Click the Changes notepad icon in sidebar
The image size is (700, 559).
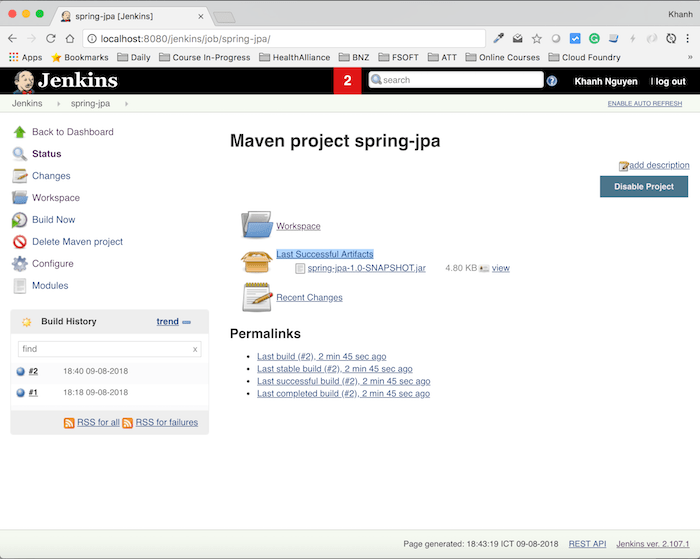[20, 175]
